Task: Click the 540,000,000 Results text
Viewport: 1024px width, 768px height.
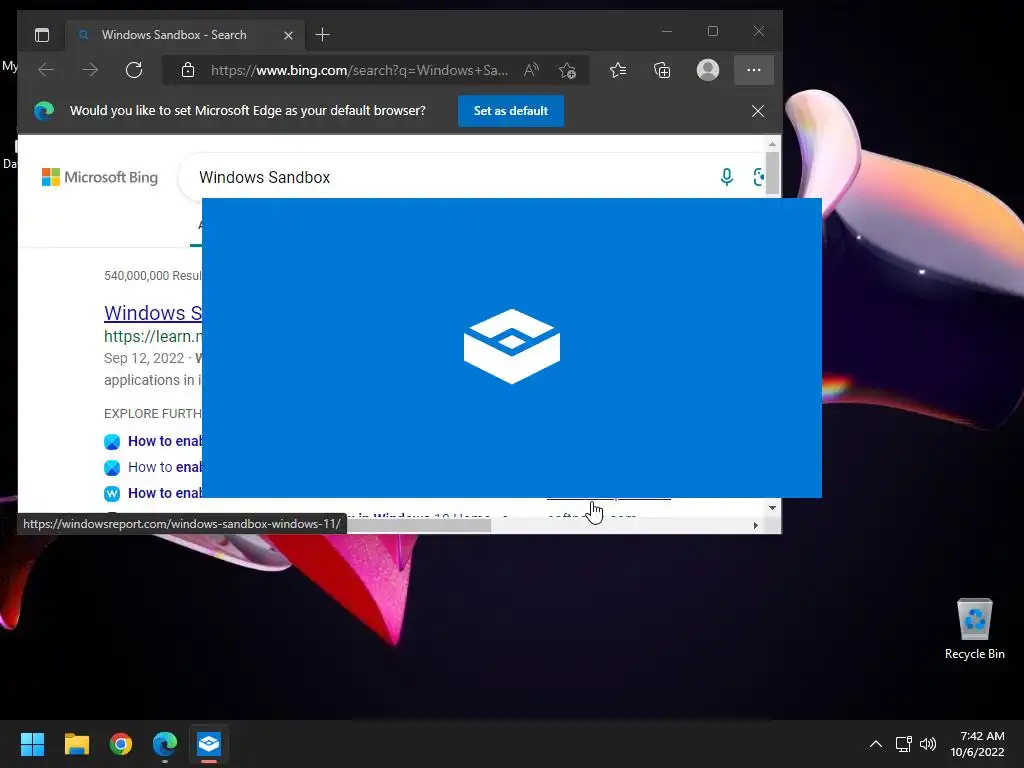Action: [x=153, y=276]
